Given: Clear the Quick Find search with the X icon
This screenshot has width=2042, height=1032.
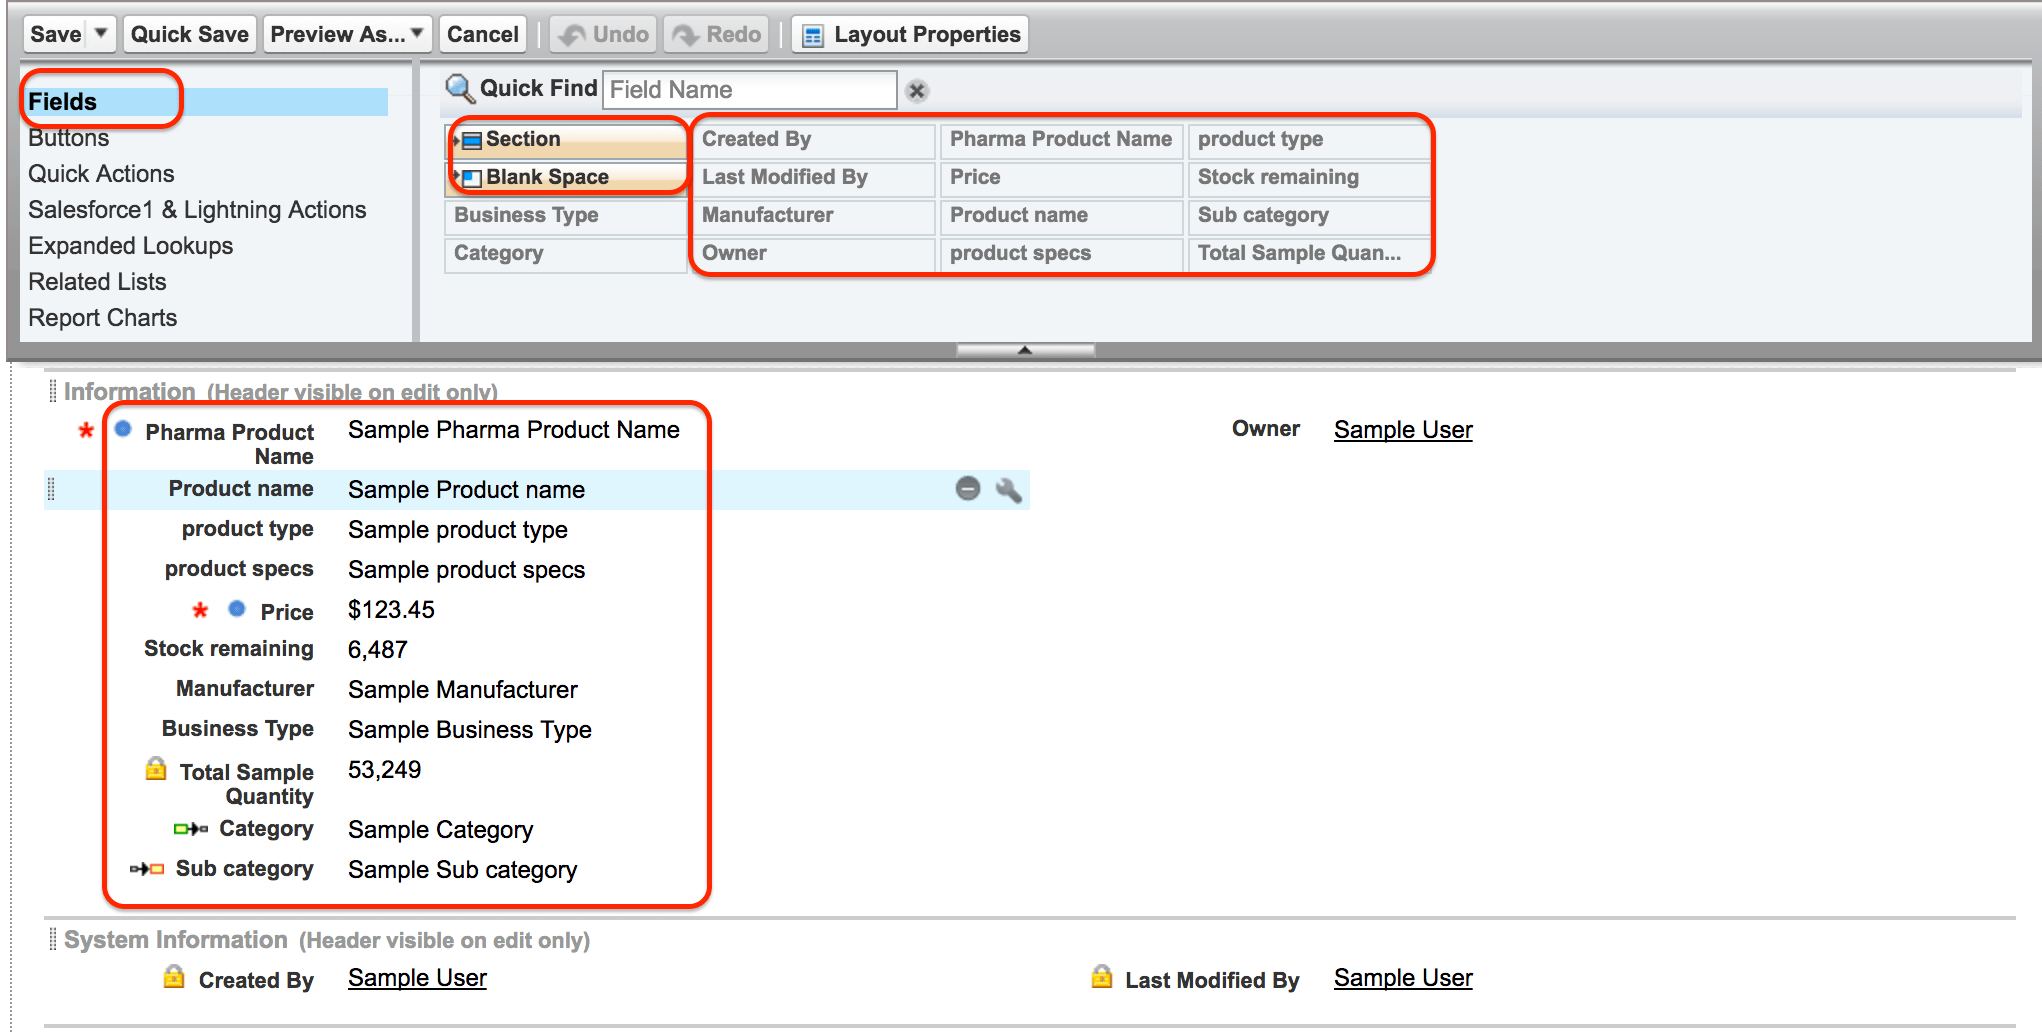Looking at the screenshot, I should coord(917,91).
